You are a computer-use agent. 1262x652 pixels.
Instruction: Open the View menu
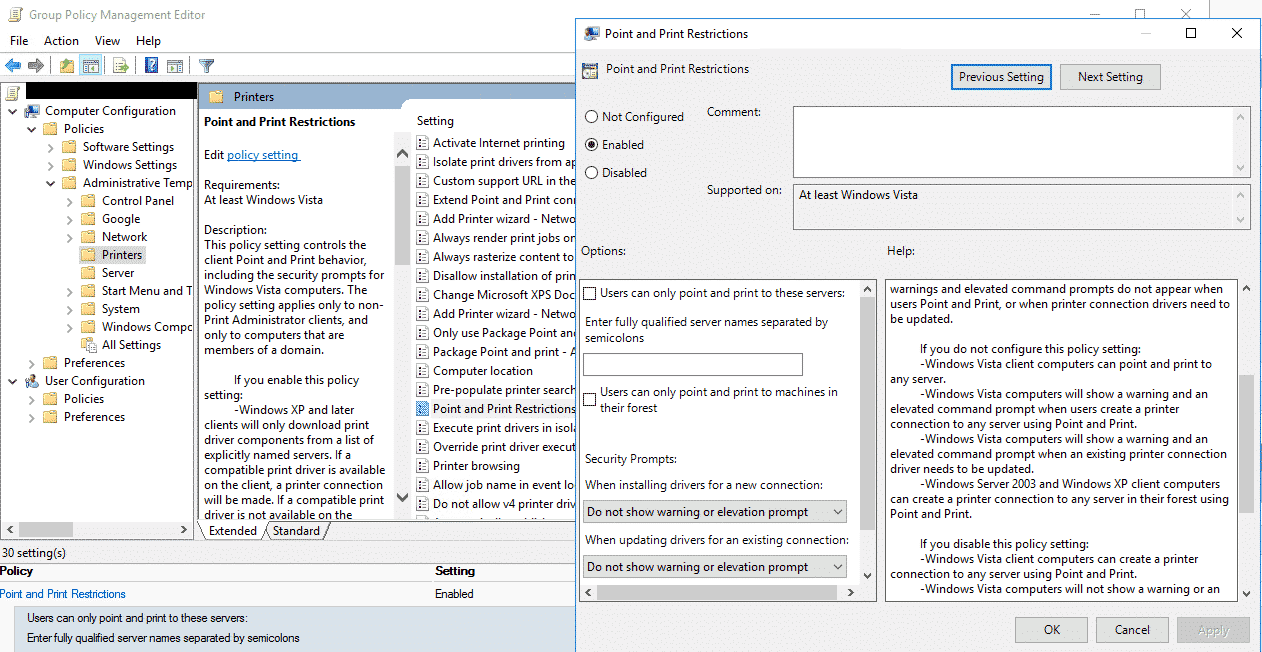tap(107, 41)
